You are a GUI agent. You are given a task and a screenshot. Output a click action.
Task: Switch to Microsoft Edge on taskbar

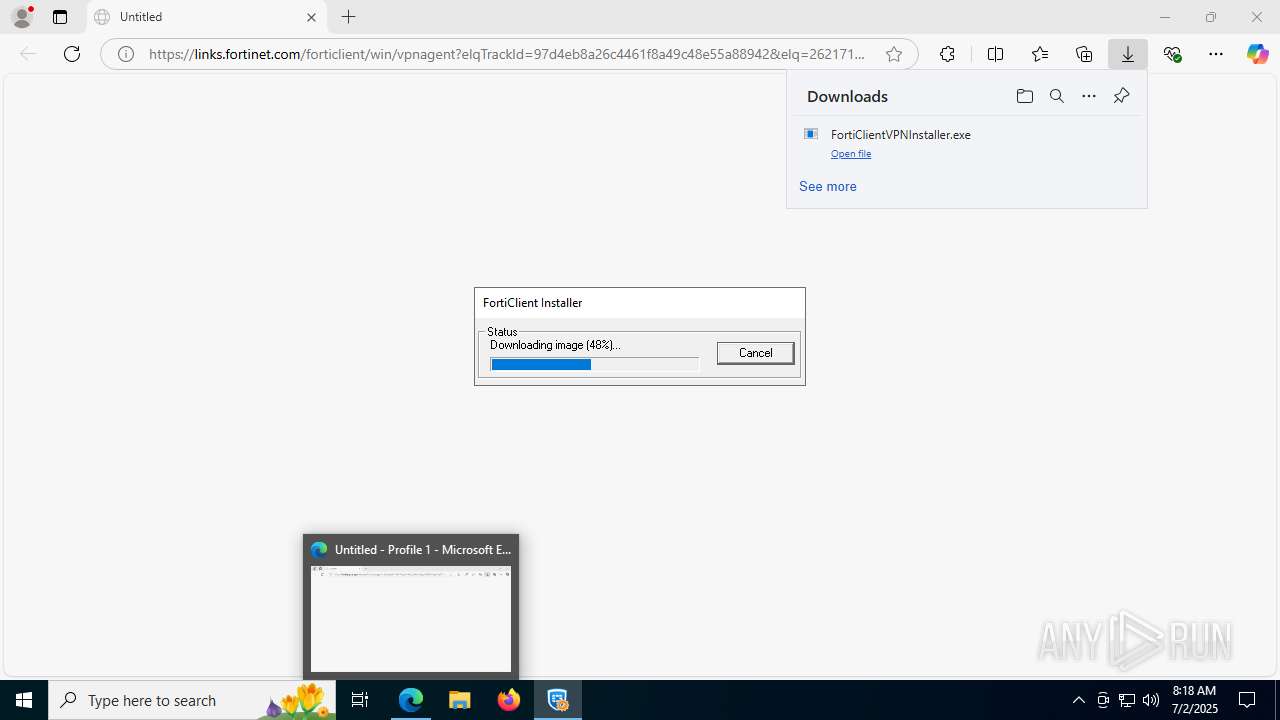(411, 700)
